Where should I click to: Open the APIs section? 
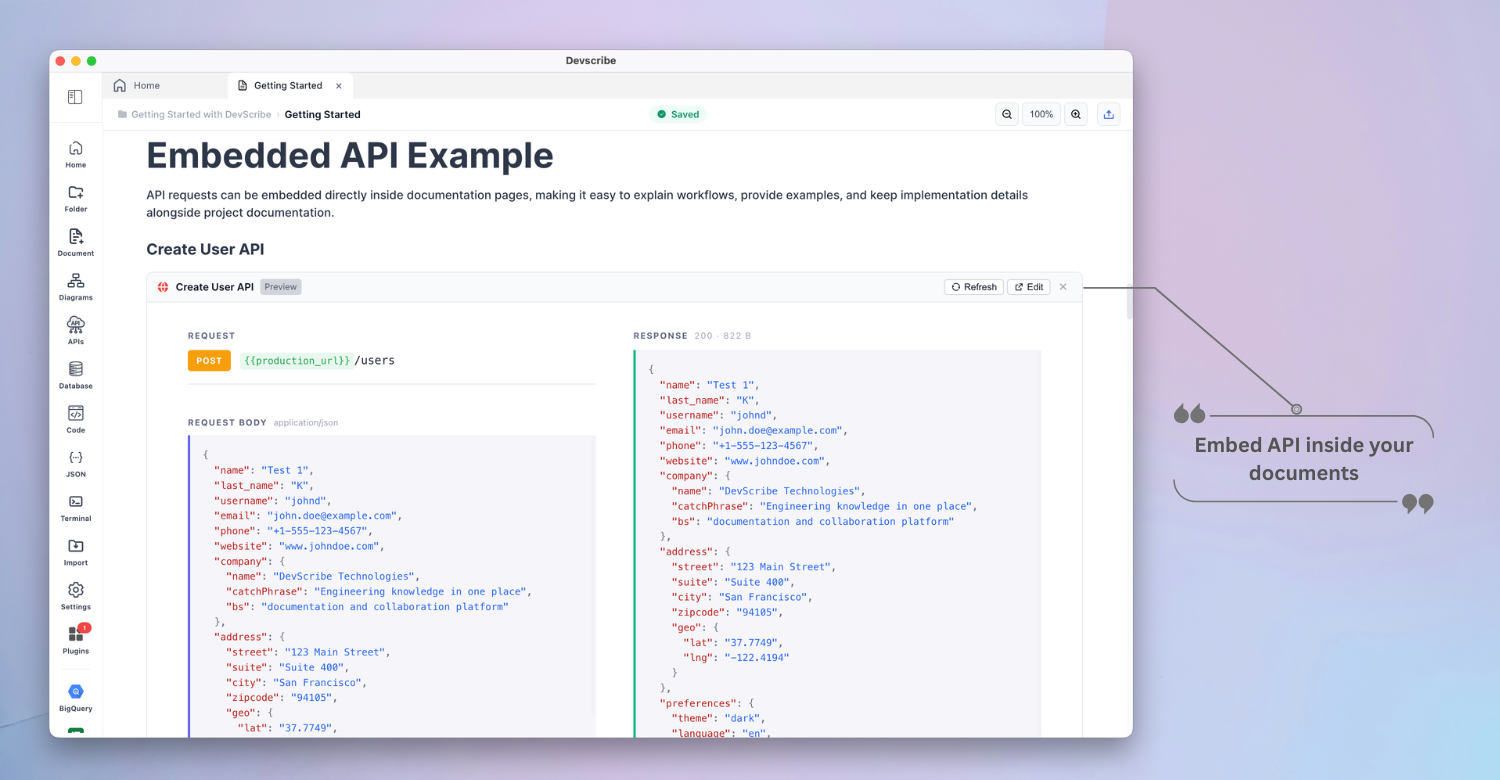[76, 330]
